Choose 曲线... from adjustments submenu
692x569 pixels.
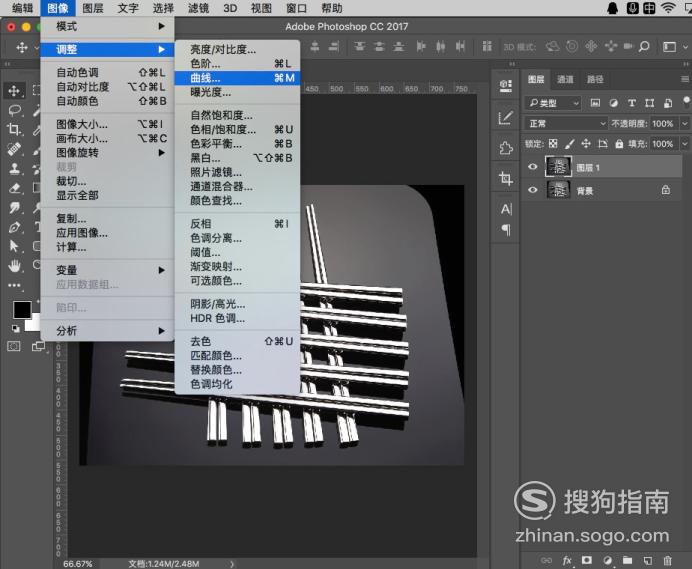point(237,78)
